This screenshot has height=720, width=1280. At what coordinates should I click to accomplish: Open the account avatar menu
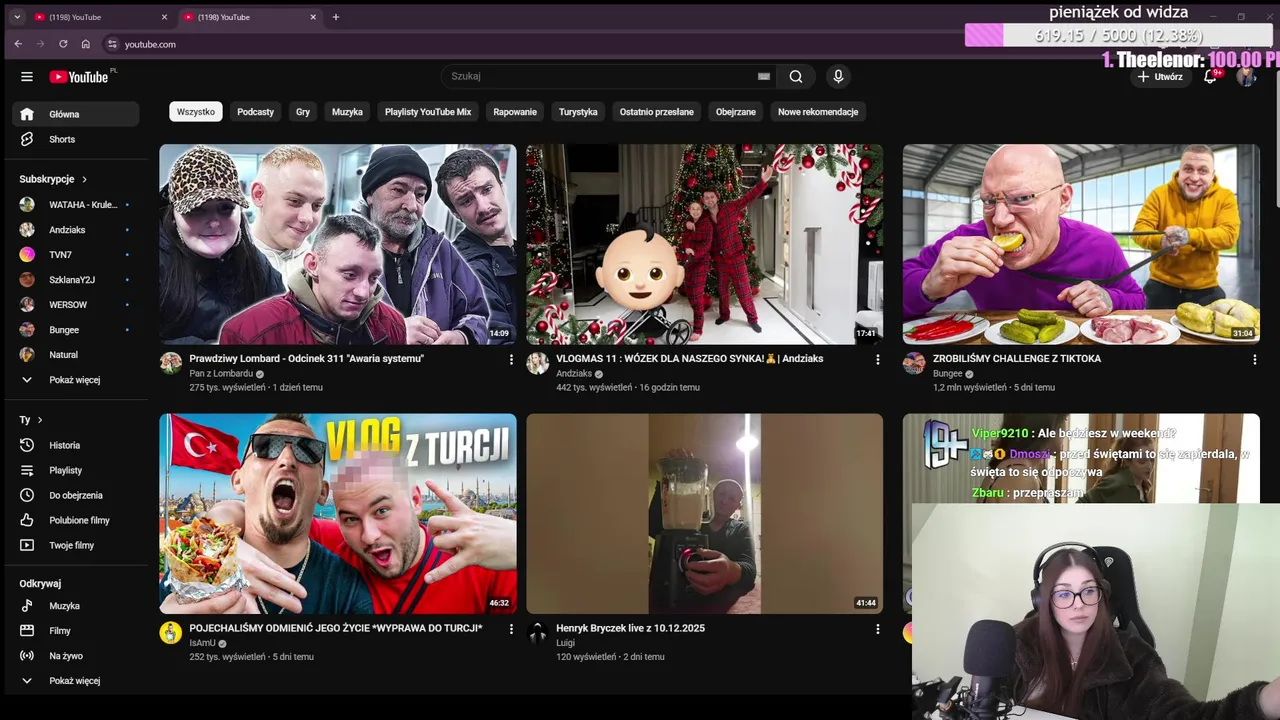click(x=1246, y=77)
